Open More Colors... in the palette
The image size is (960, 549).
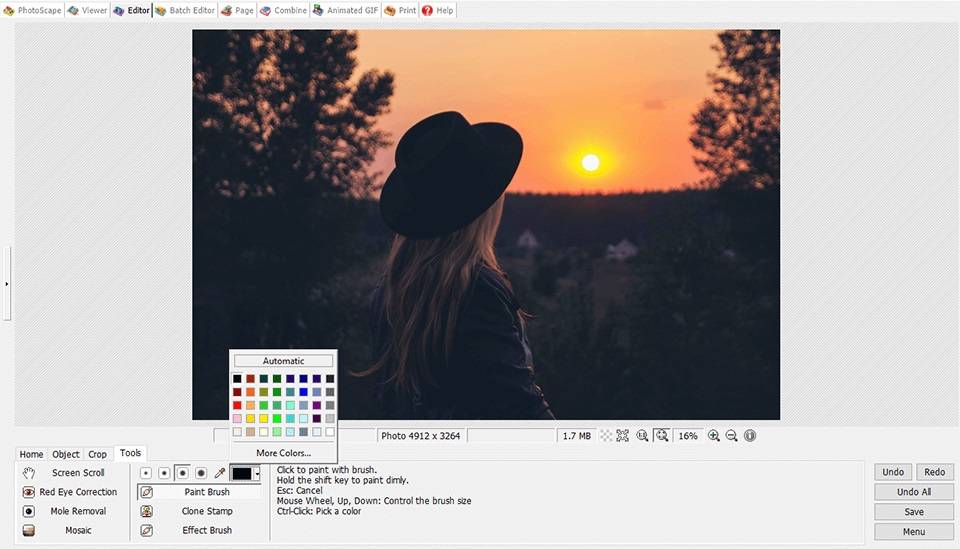(x=283, y=453)
